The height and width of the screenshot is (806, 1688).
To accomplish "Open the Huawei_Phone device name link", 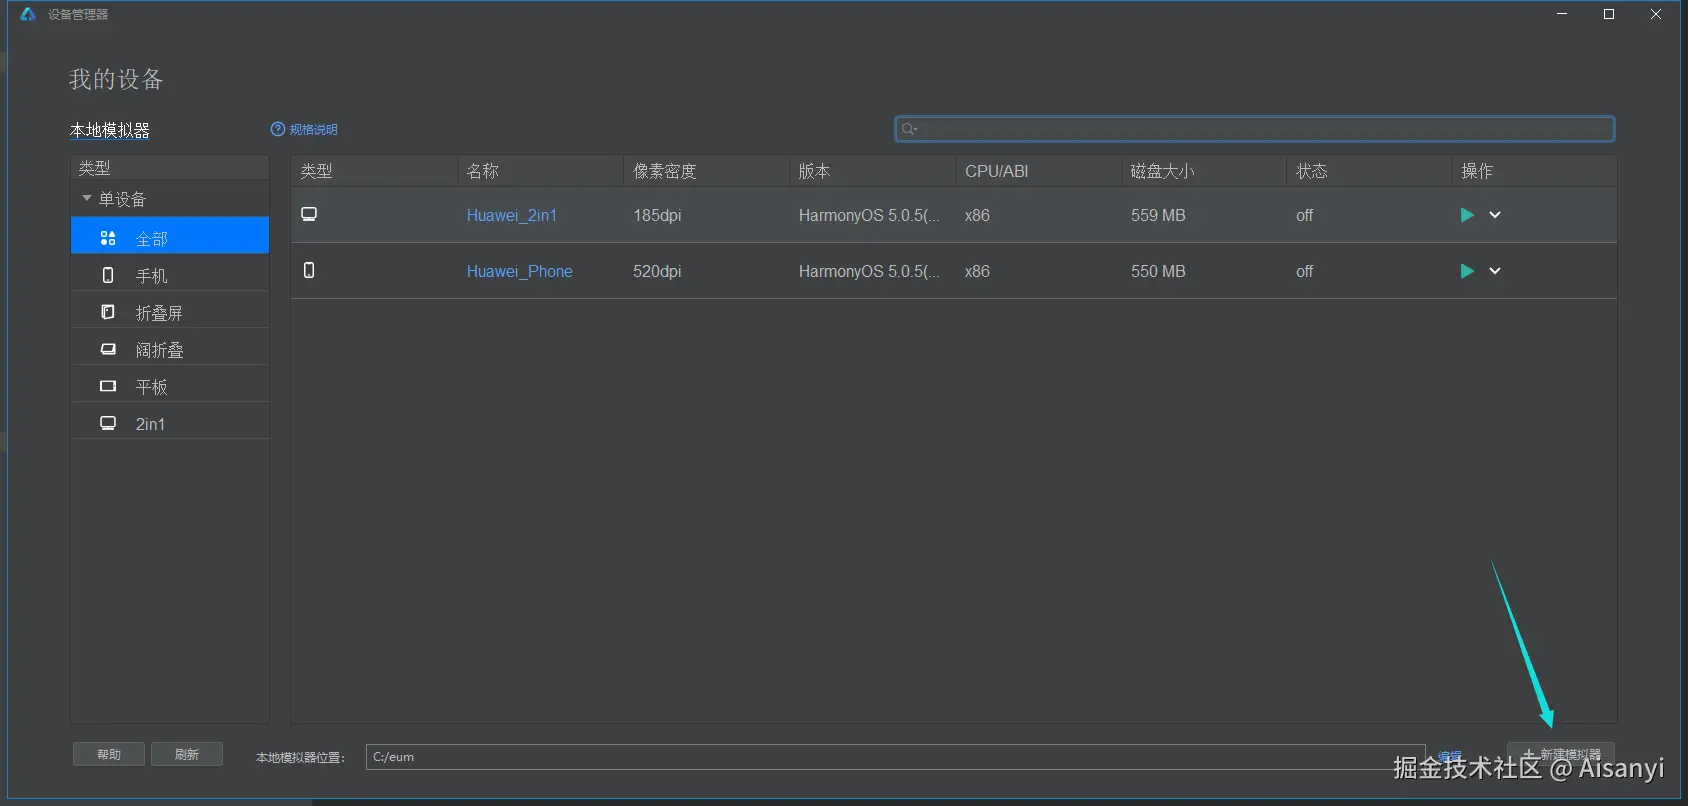I will point(520,271).
